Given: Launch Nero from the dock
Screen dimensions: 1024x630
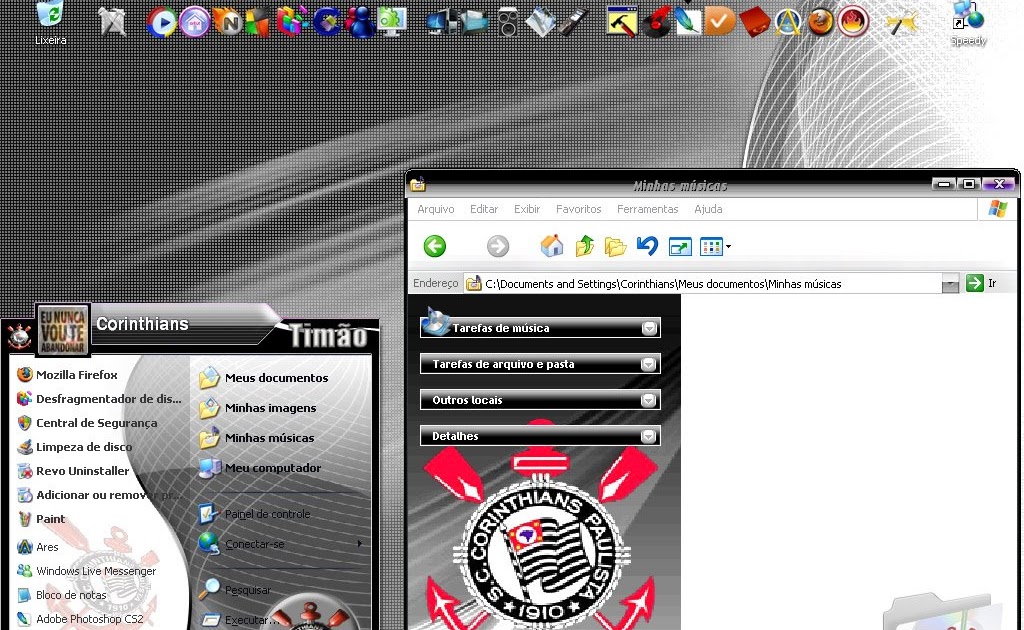Looking at the screenshot, I should [229, 23].
